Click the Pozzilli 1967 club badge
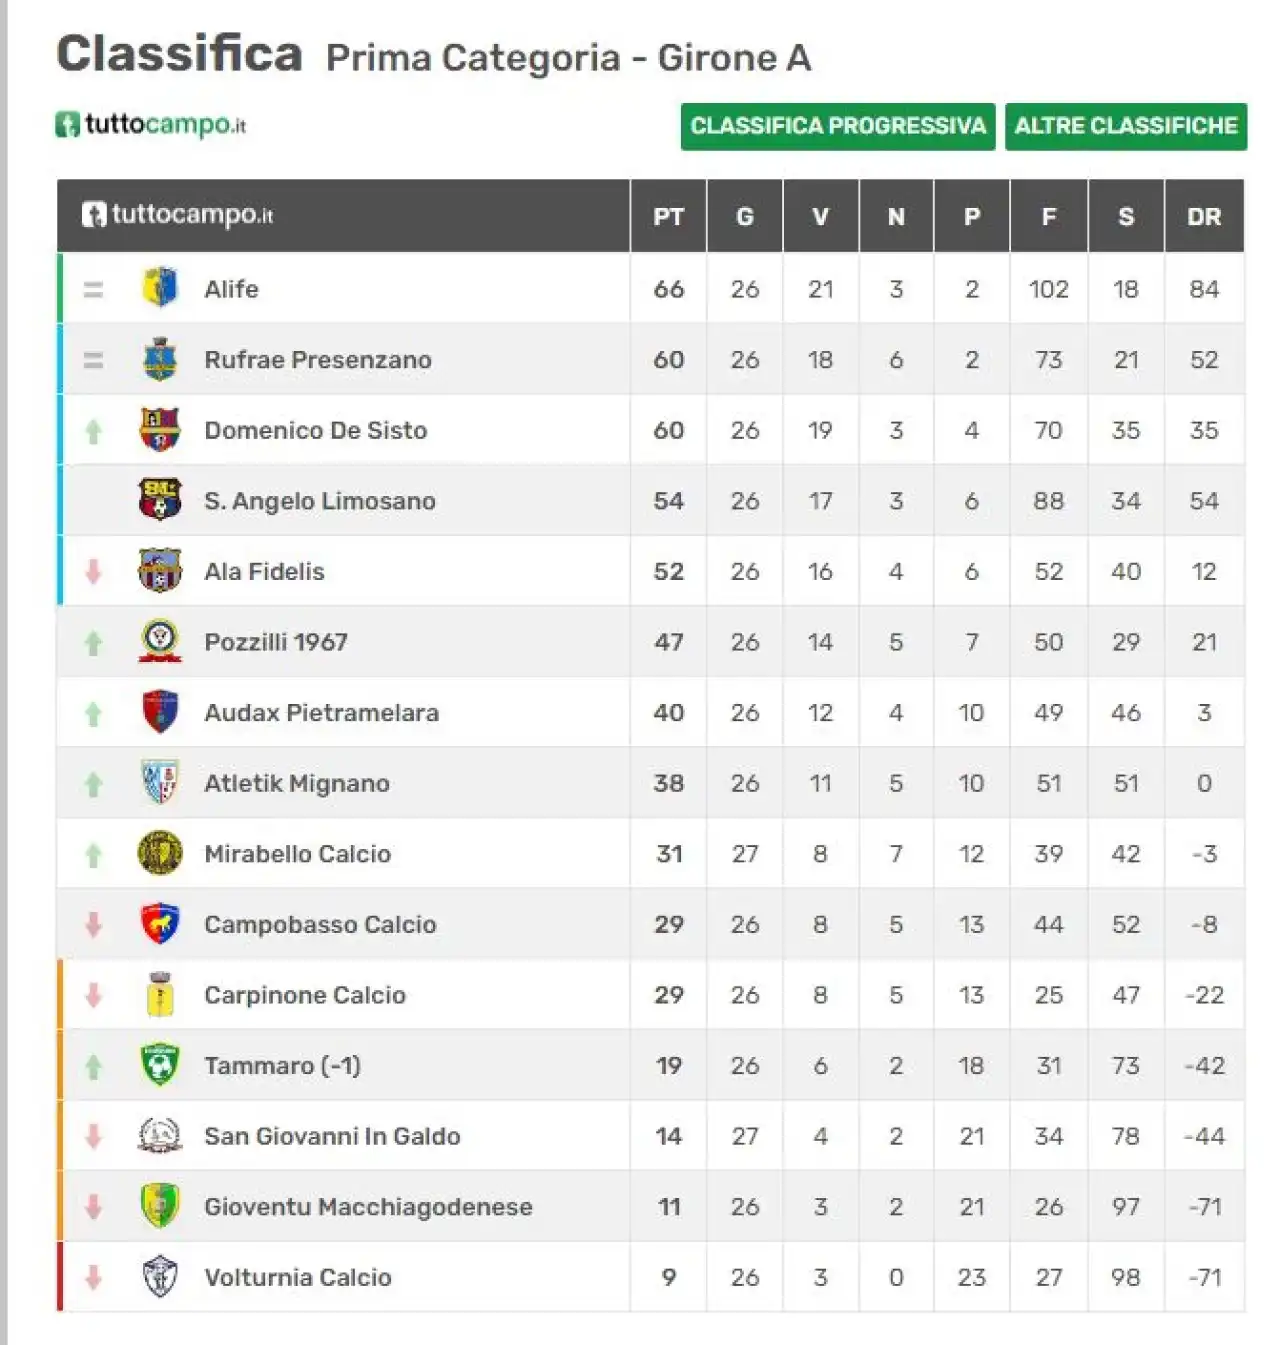1280x1345 pixels. (x=160, y=642)
